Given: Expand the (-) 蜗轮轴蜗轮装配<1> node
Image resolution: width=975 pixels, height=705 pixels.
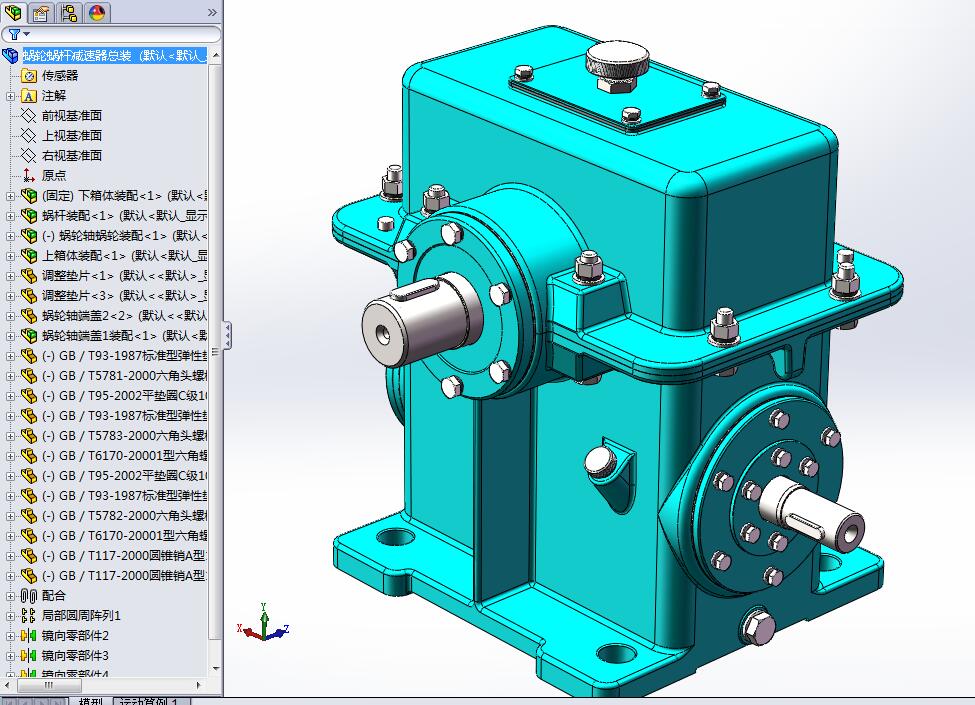Looking at the screenshot, I should pos(10,236).
